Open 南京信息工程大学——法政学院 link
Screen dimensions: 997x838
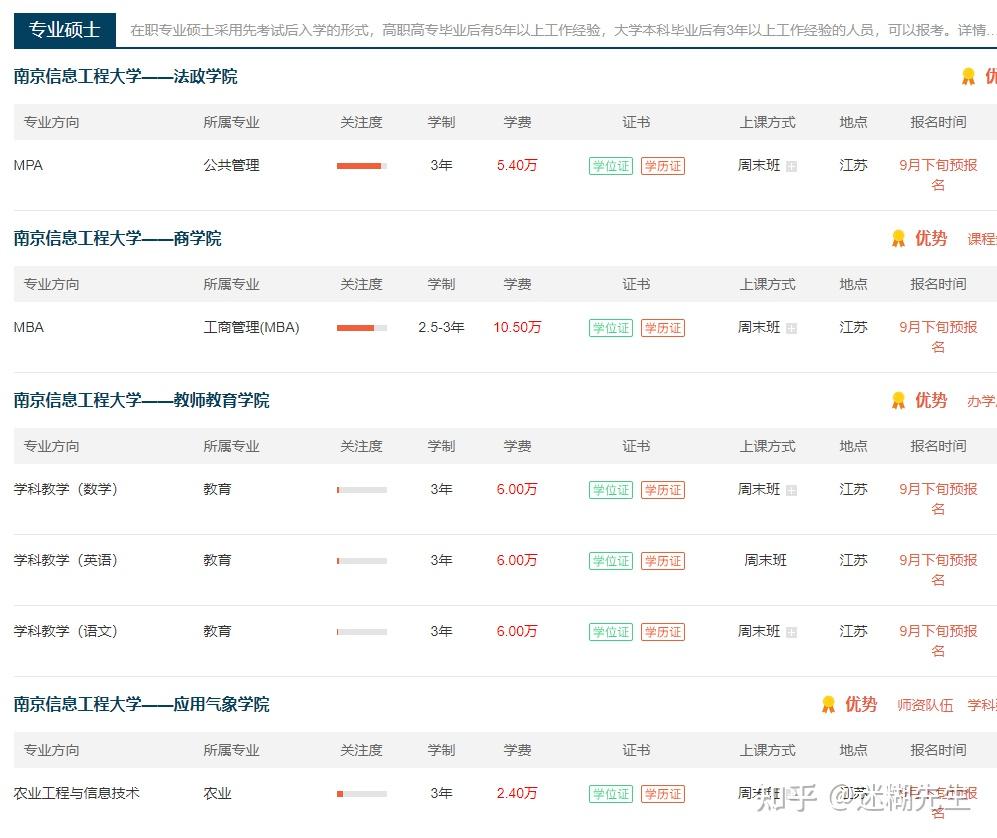[x=125, y=76]
